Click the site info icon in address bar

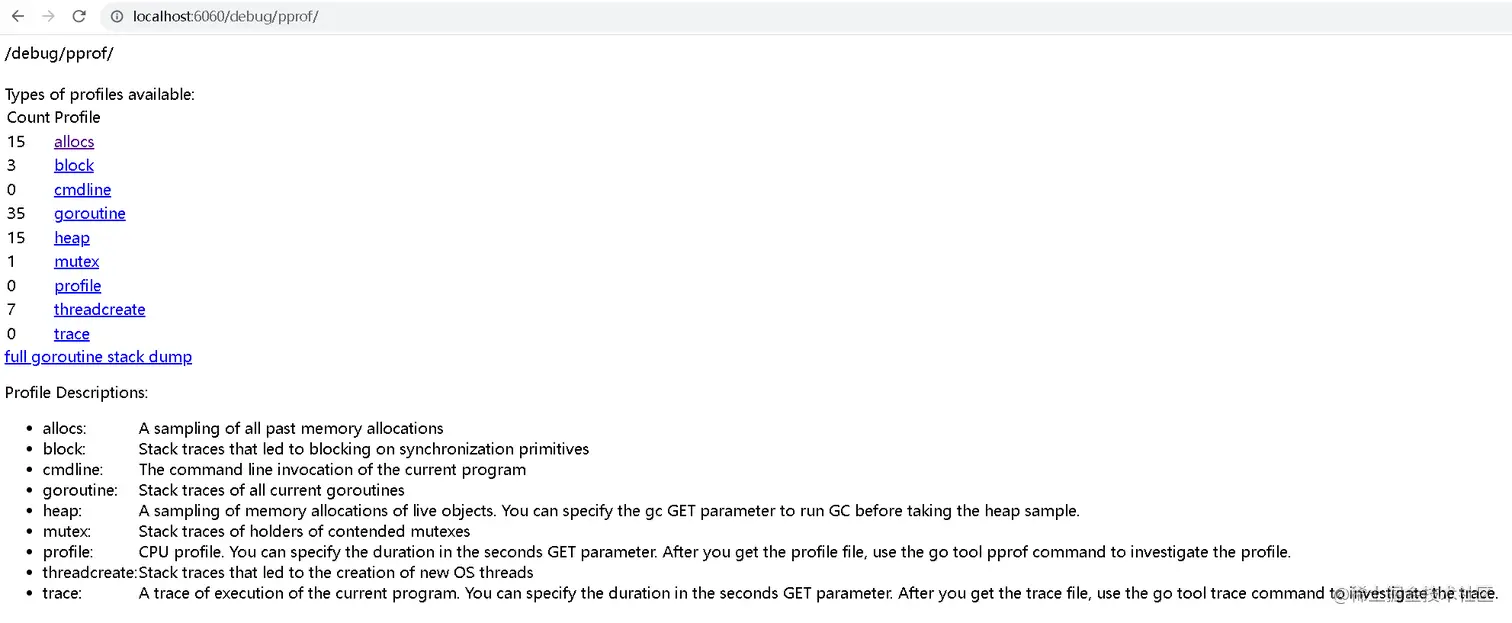117,17
